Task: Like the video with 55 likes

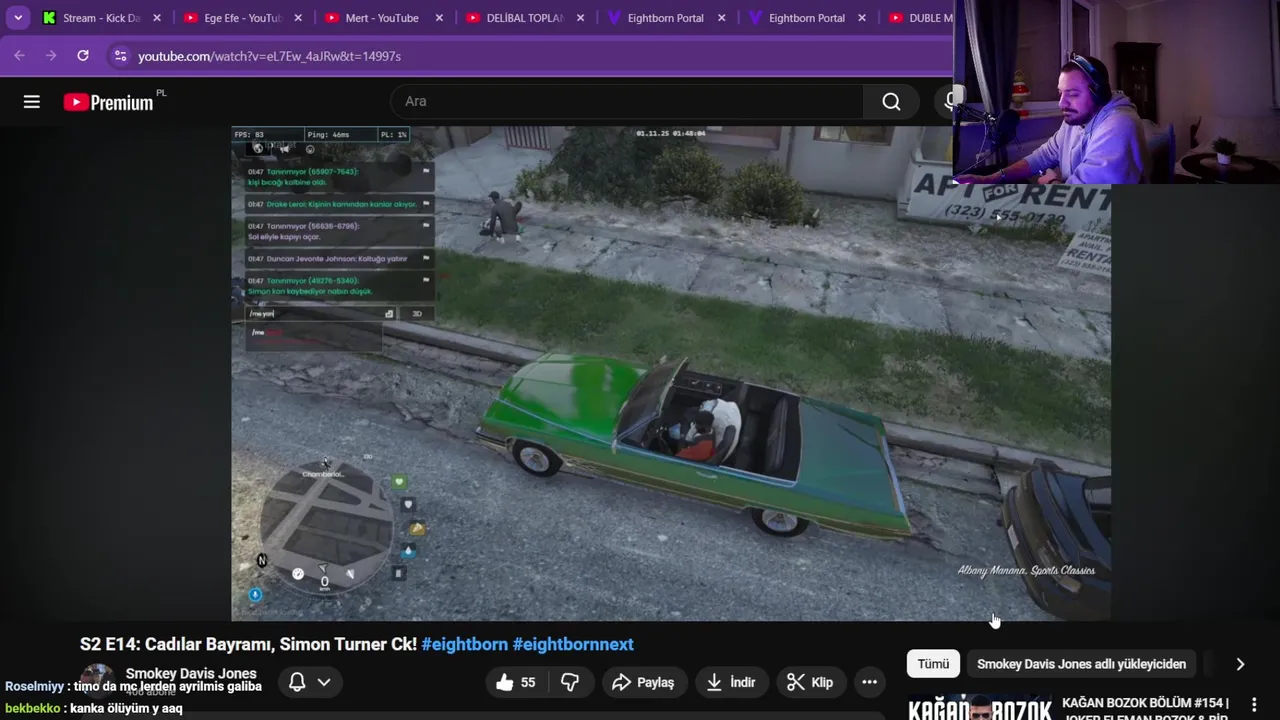Action: 516,682
